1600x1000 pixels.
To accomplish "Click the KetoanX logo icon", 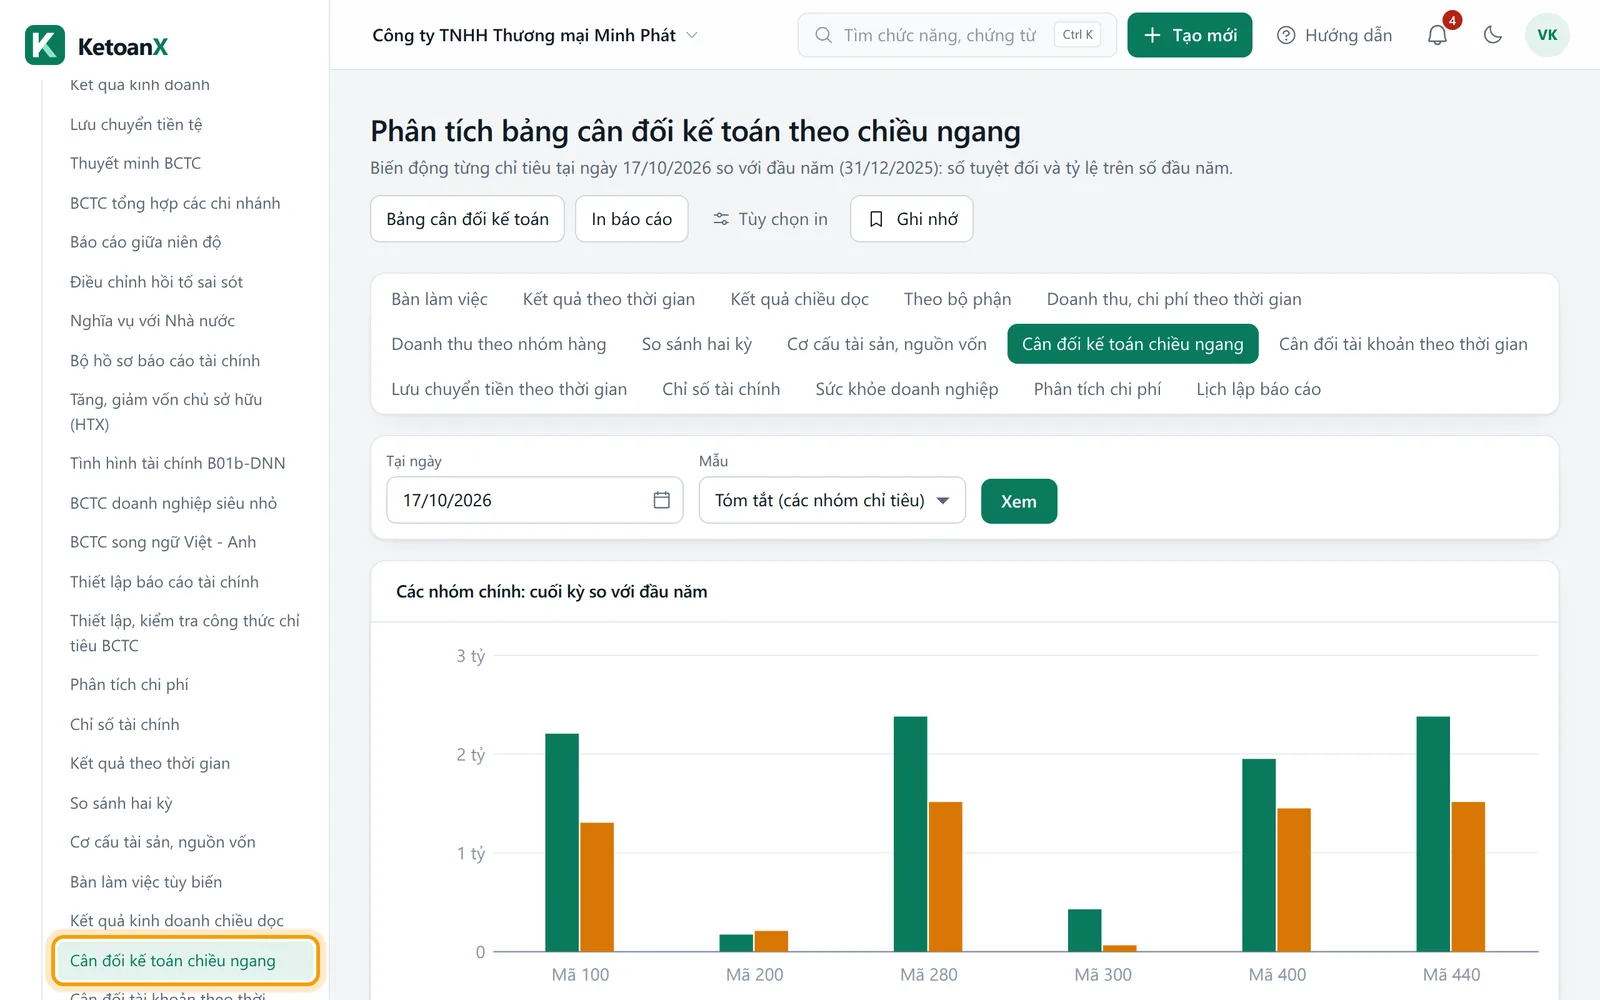I will click(x=45, y=45).
